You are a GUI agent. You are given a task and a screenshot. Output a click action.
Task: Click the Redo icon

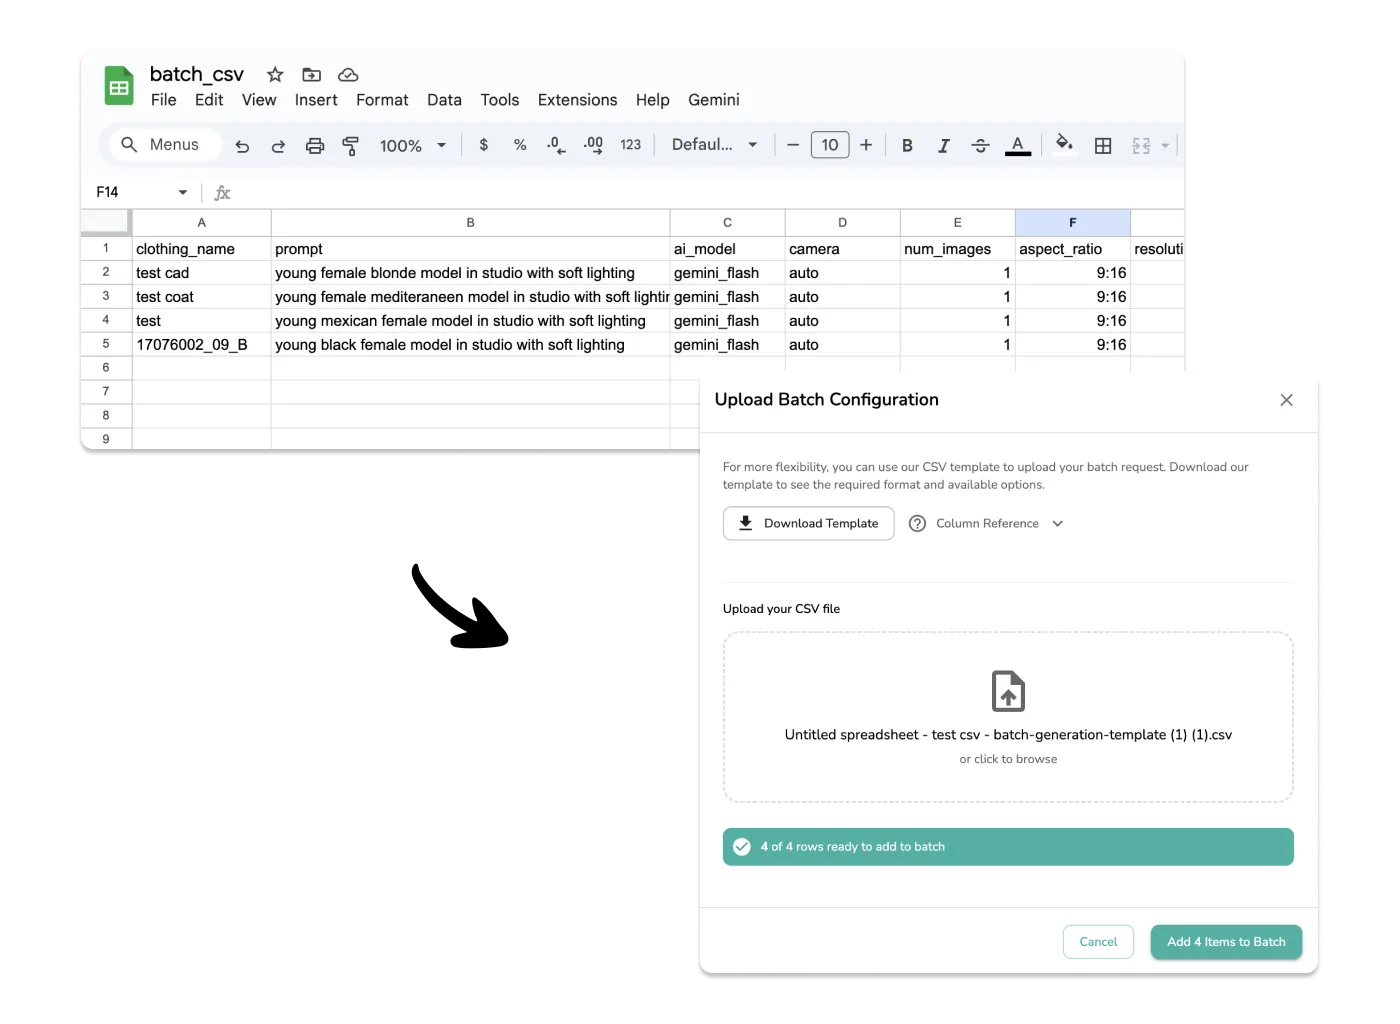pyautogui.click(x=278, y=145)
